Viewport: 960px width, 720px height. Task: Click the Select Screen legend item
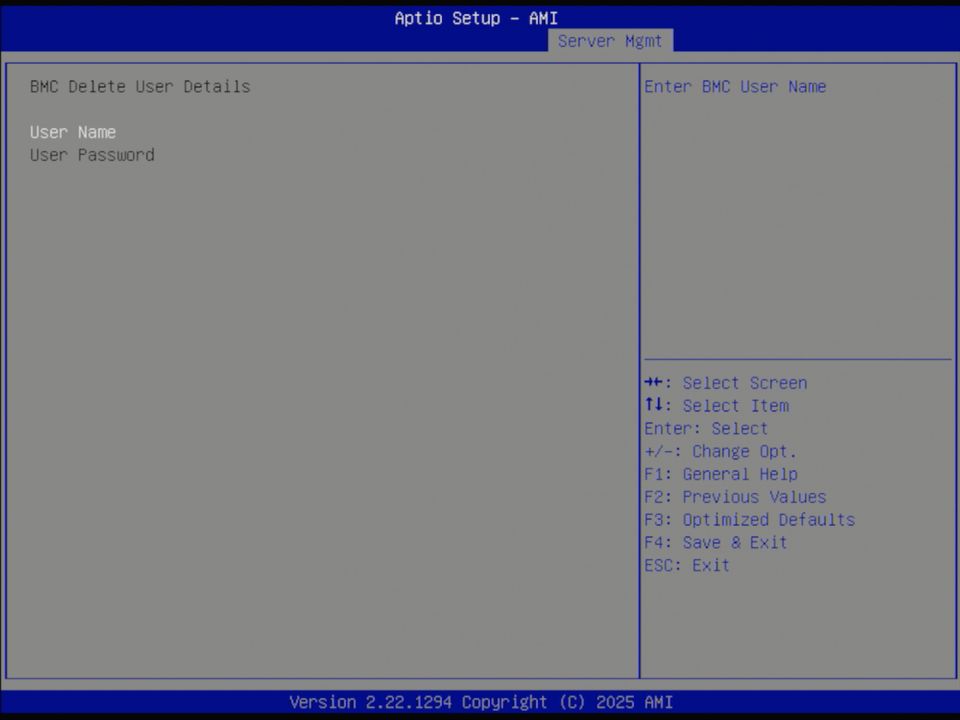pyautogui.click(x=725, y=383)
